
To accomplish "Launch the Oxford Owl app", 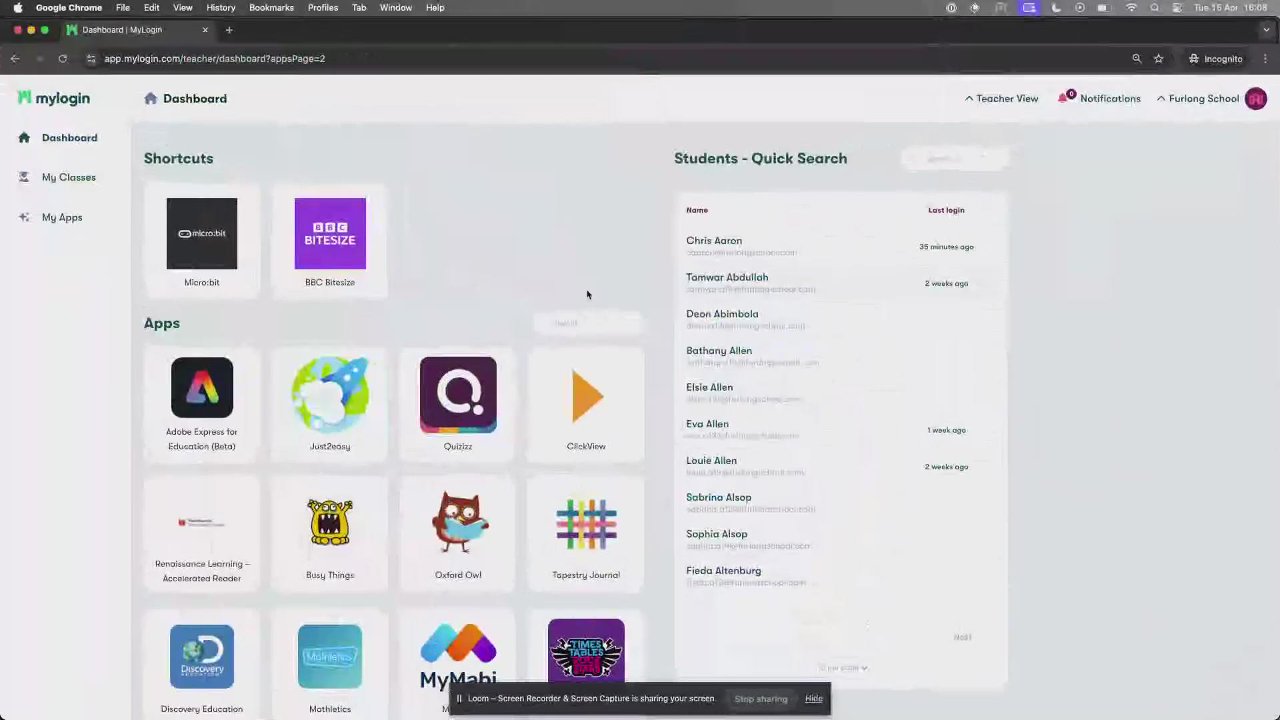I will pos(458,535).
